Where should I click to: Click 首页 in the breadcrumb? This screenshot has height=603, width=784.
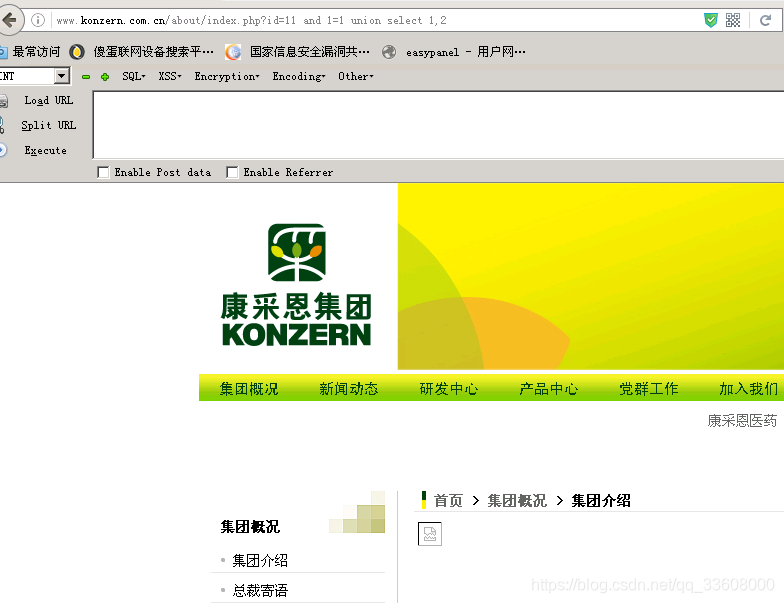pos(448,500)
